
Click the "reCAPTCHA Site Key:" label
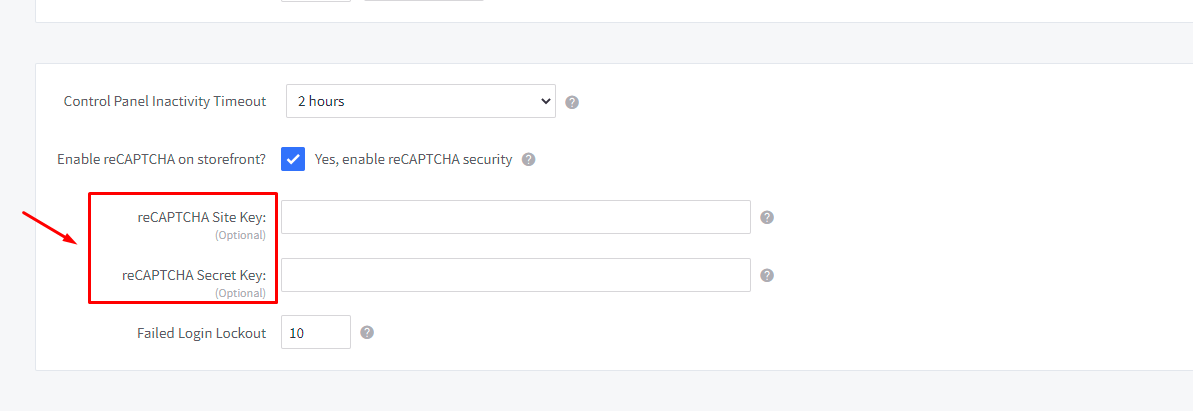coord(202,217)
